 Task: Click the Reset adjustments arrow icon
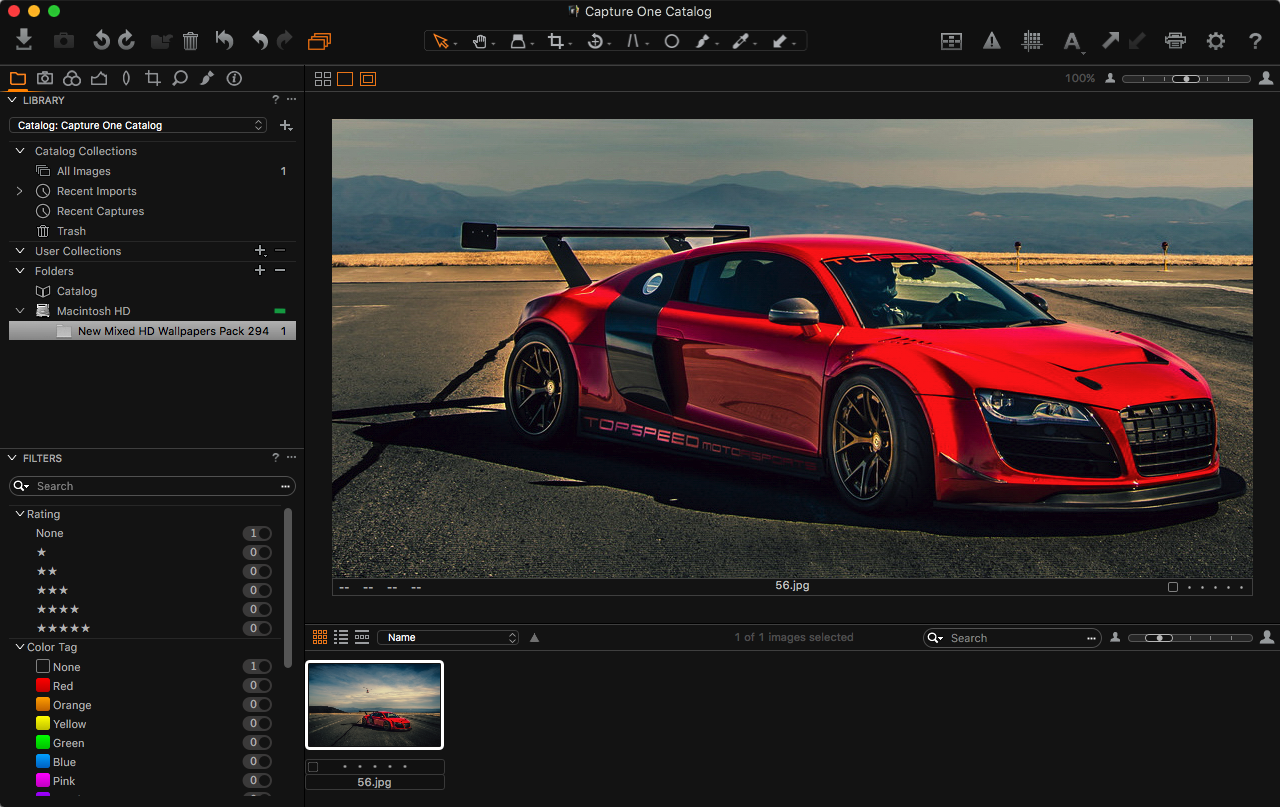coord(225,40)
